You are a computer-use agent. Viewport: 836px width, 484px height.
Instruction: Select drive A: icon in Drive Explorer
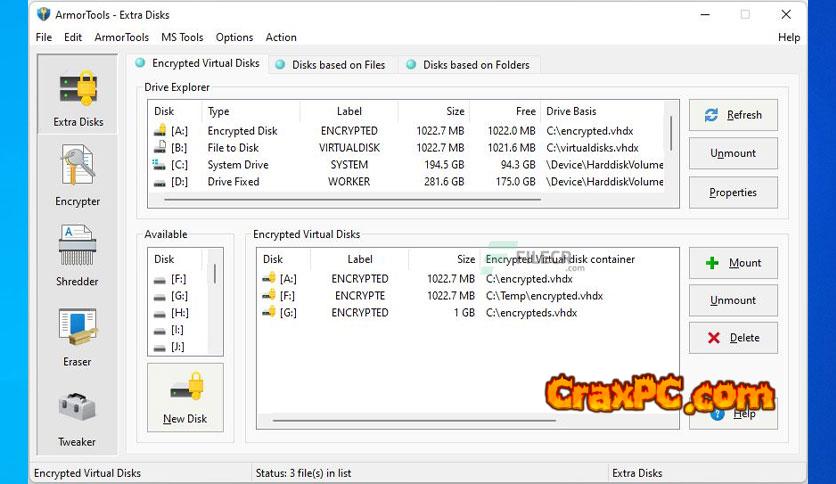pos(160,131)
